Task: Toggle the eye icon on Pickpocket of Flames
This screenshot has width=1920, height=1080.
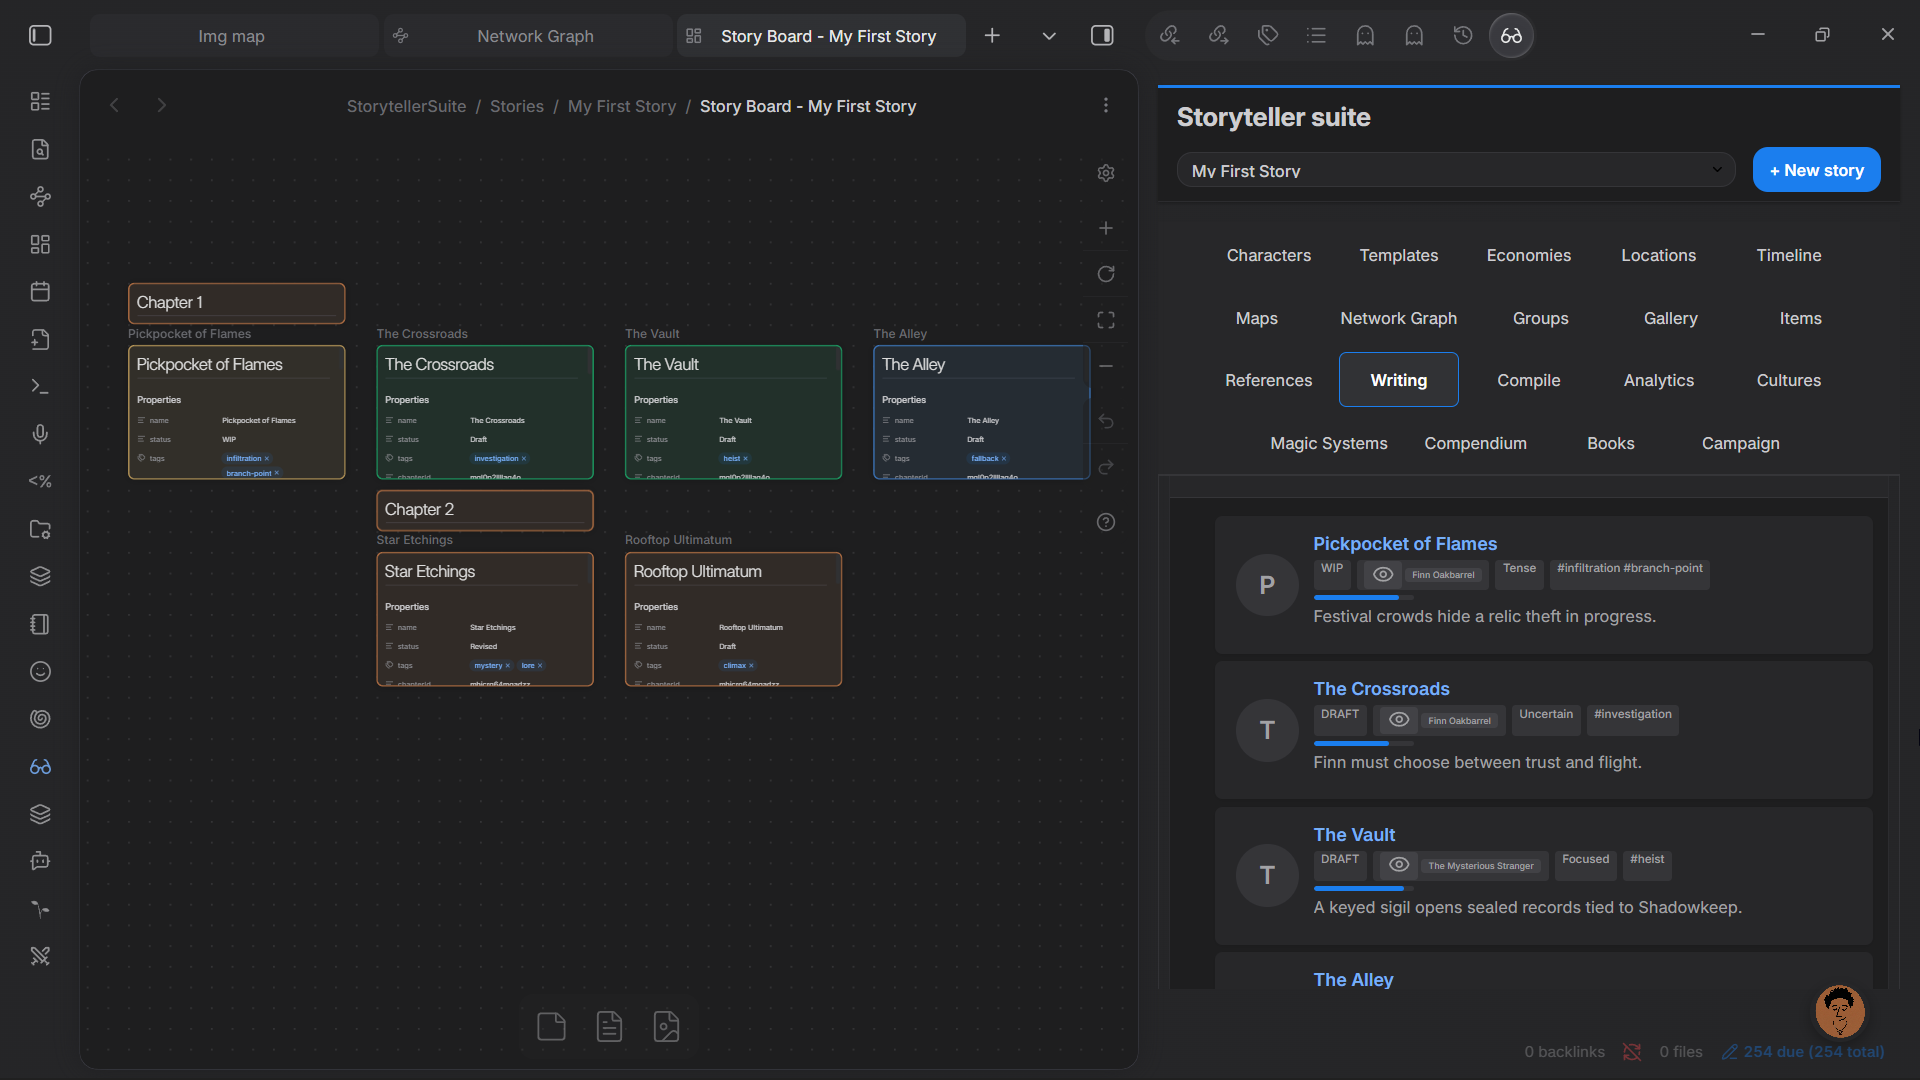Action: (1383, 575)
